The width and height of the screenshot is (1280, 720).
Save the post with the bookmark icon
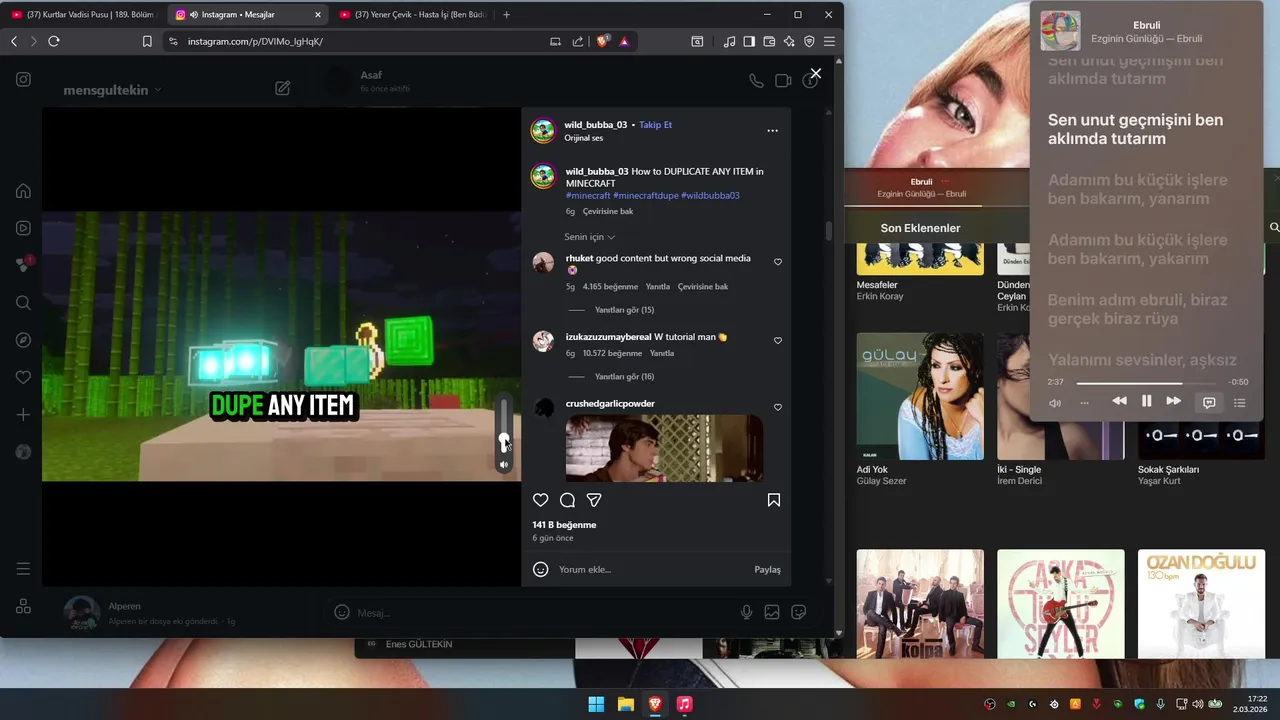774,500
